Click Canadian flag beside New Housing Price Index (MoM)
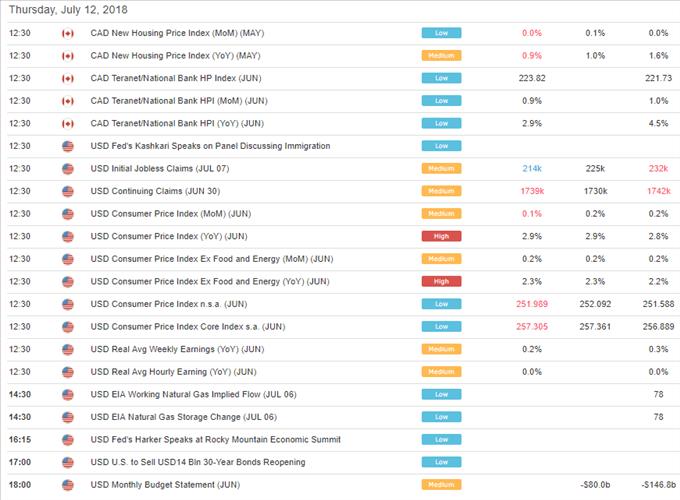The height and width of the screenshot is (500, 680). point(68,33)
